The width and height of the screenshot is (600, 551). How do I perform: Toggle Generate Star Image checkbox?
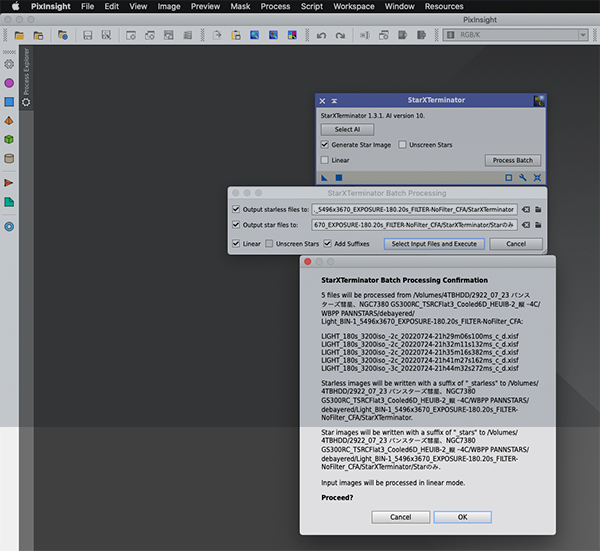click(325, 145)
